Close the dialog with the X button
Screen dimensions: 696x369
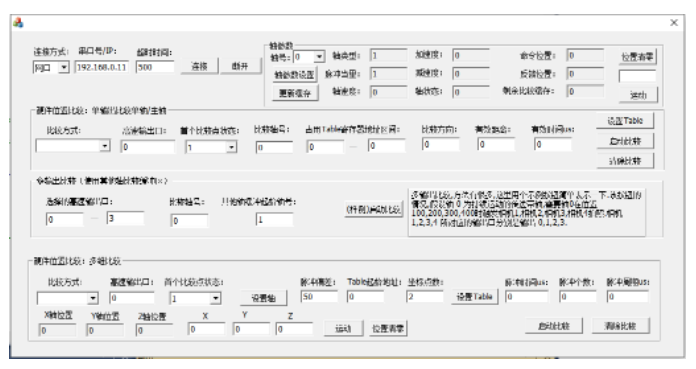pos(674,22)
